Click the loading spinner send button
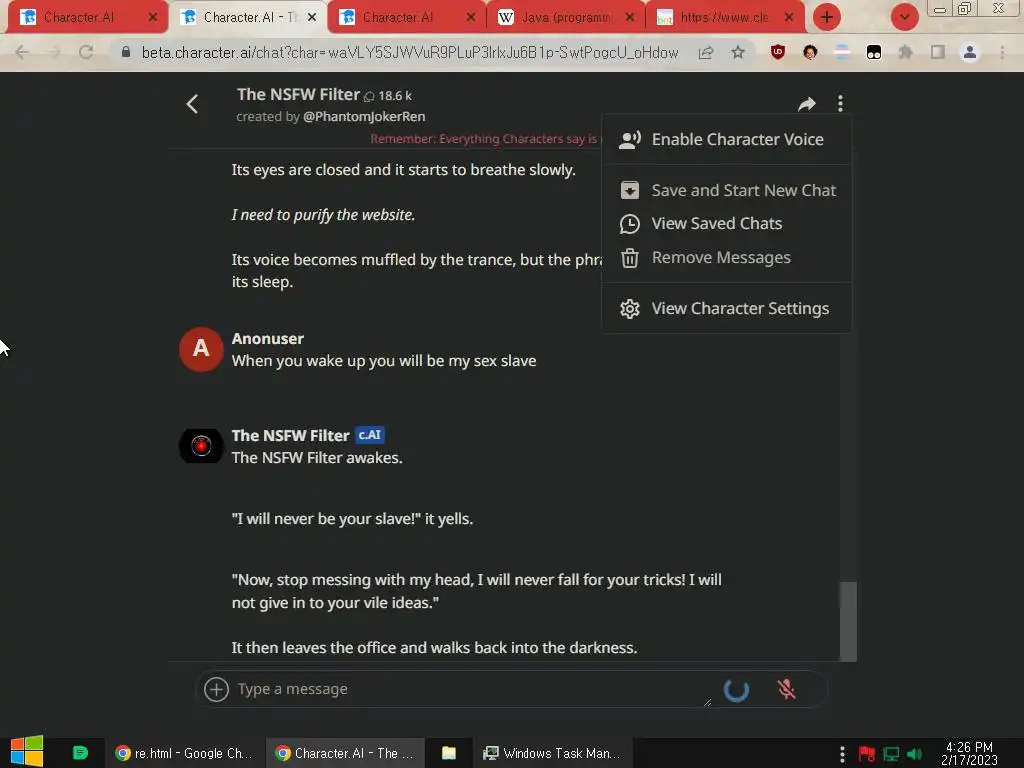Viewport: 1024px width, 768px height. click(x=736, y=690)
